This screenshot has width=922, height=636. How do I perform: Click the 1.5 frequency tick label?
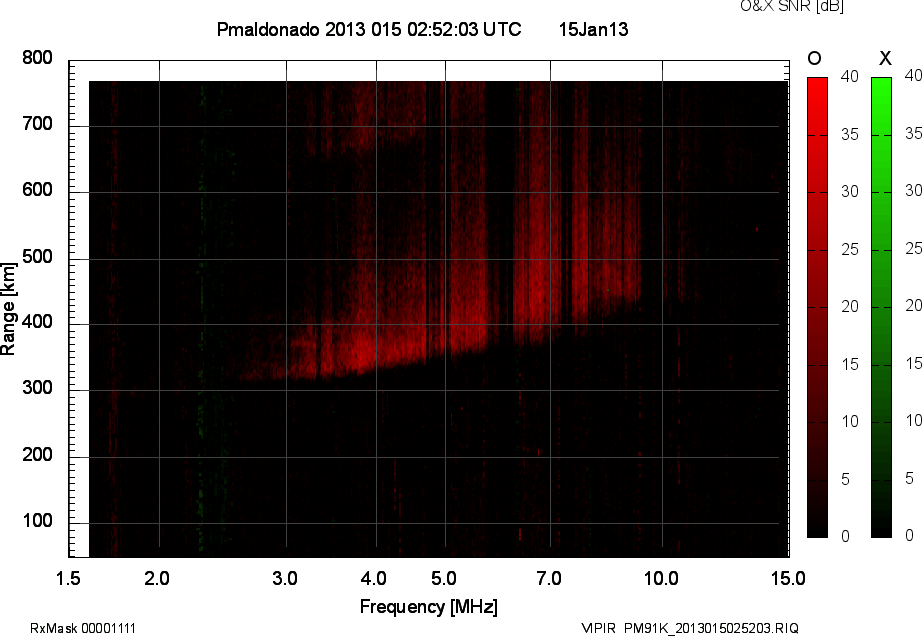click(68, 579)
